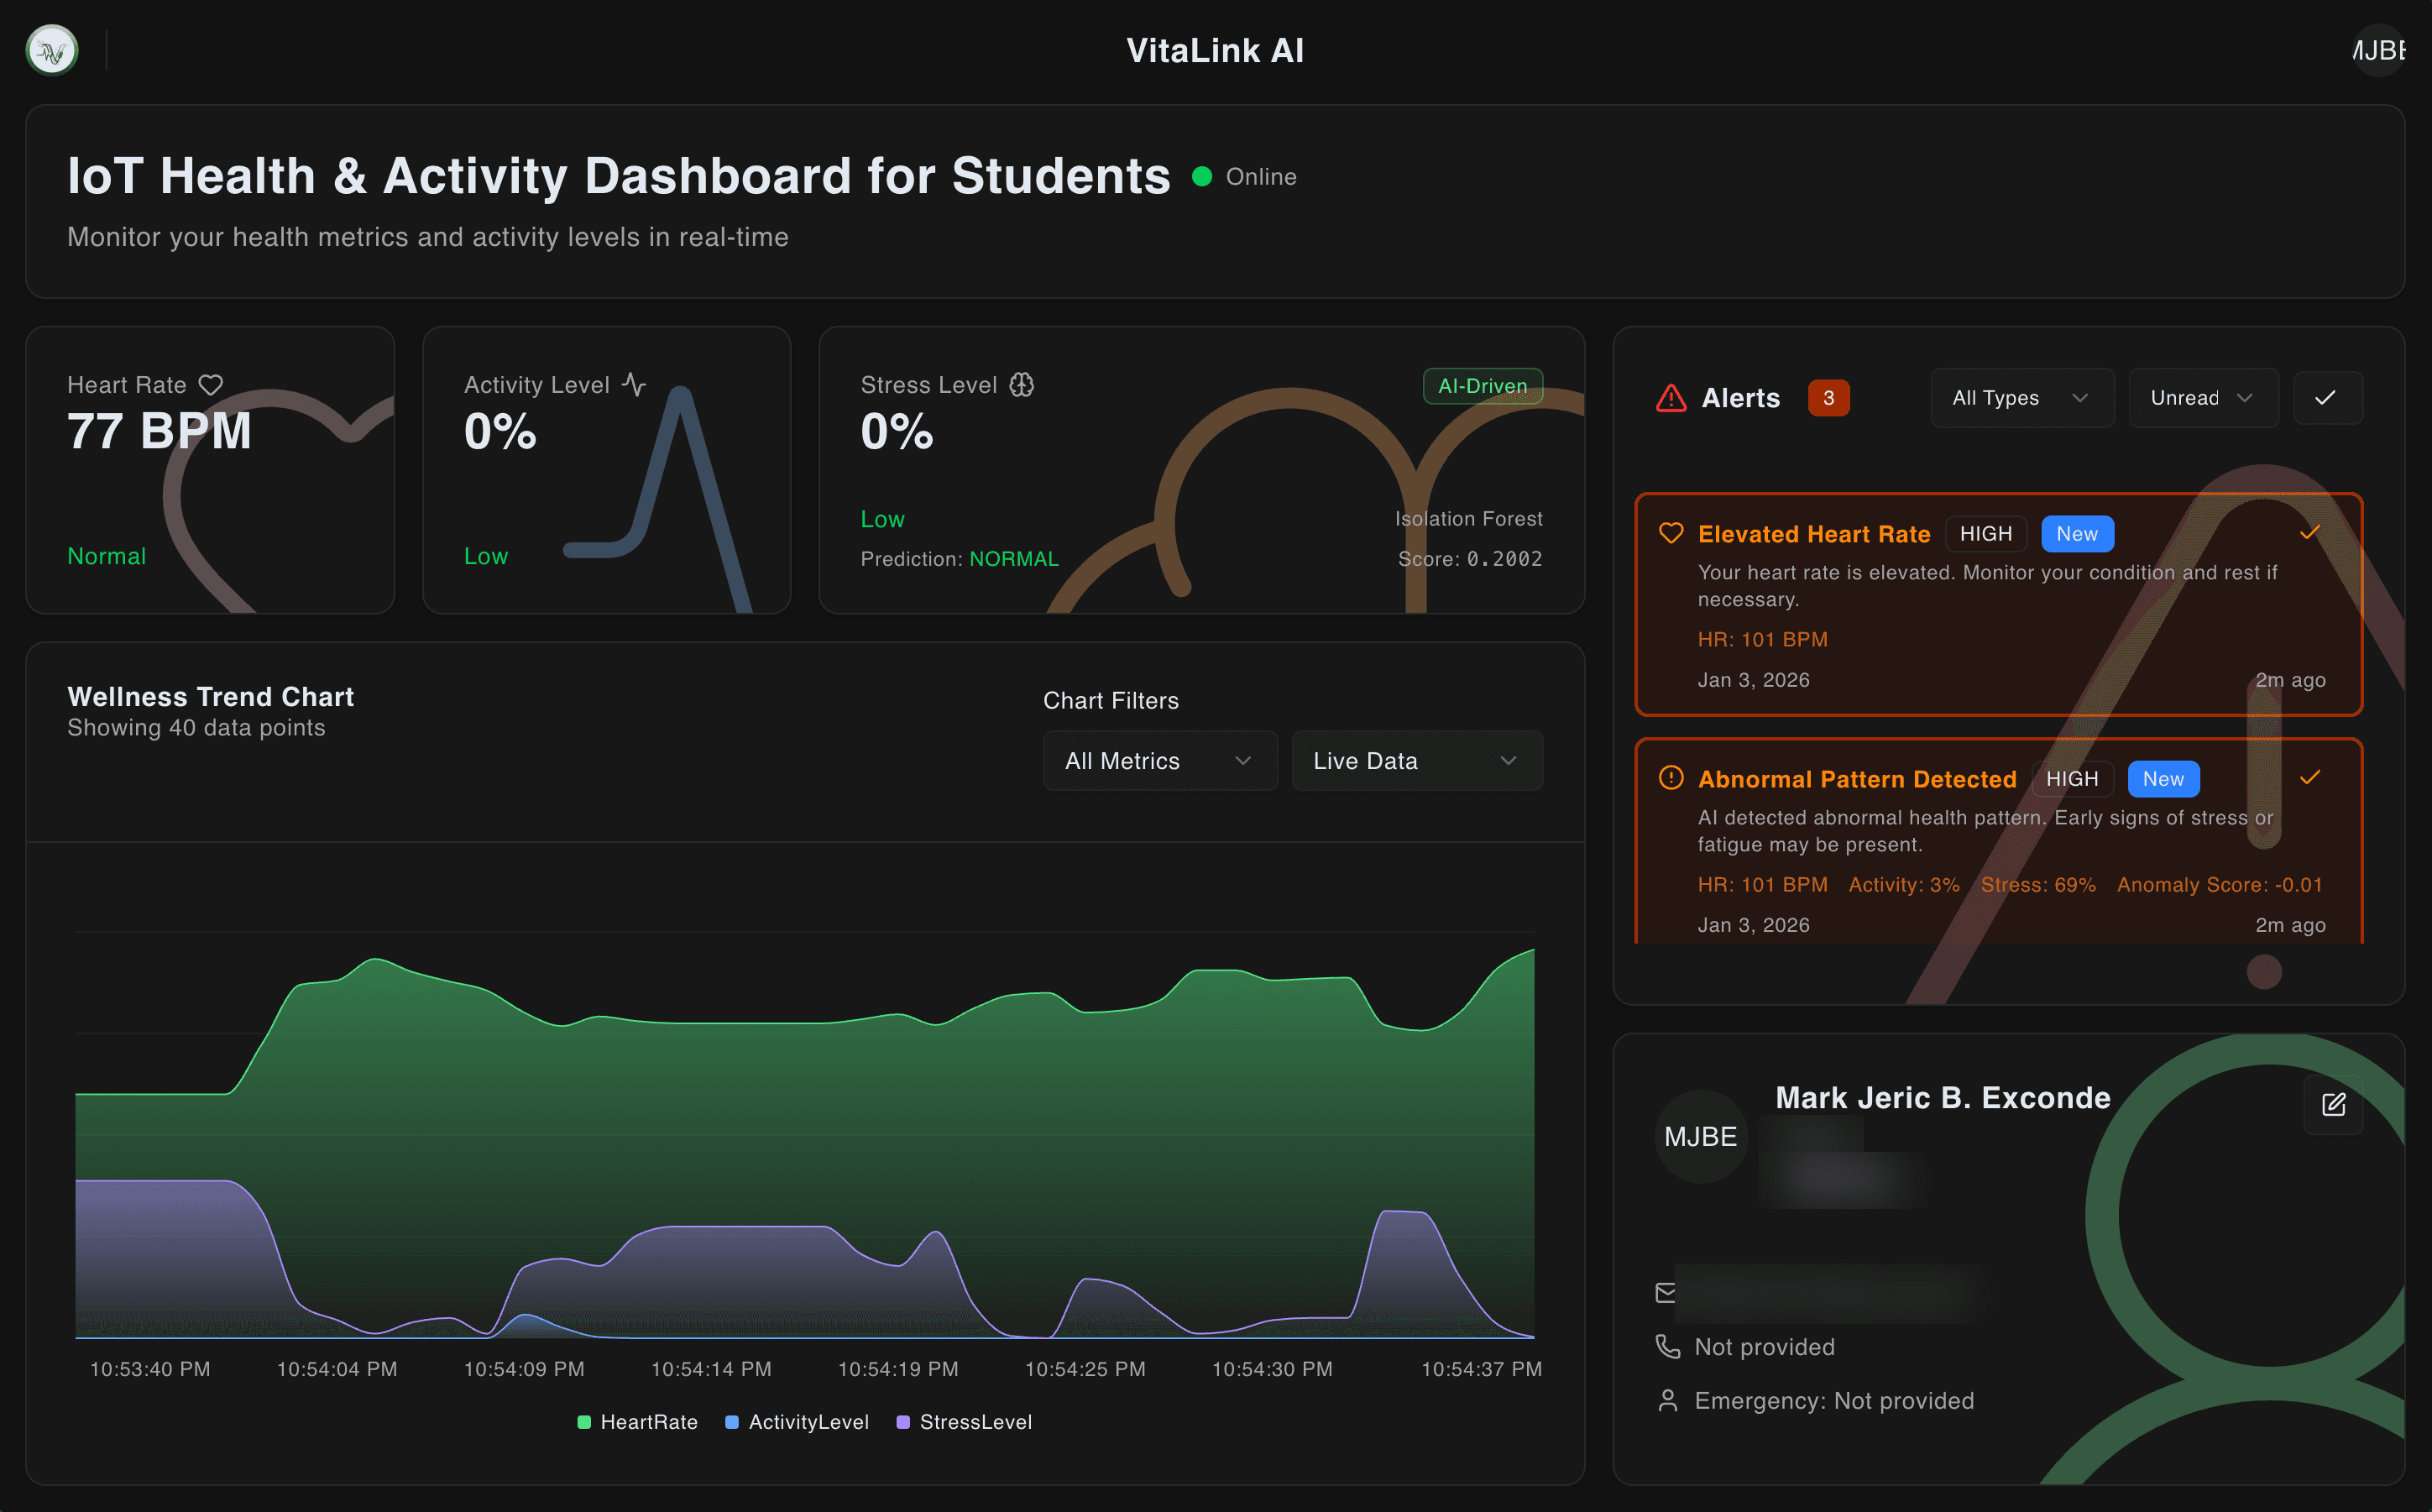Click the MJBE profile avatar circle
This screenshot has width=2432, height=1512.
coord(1701,1136)
